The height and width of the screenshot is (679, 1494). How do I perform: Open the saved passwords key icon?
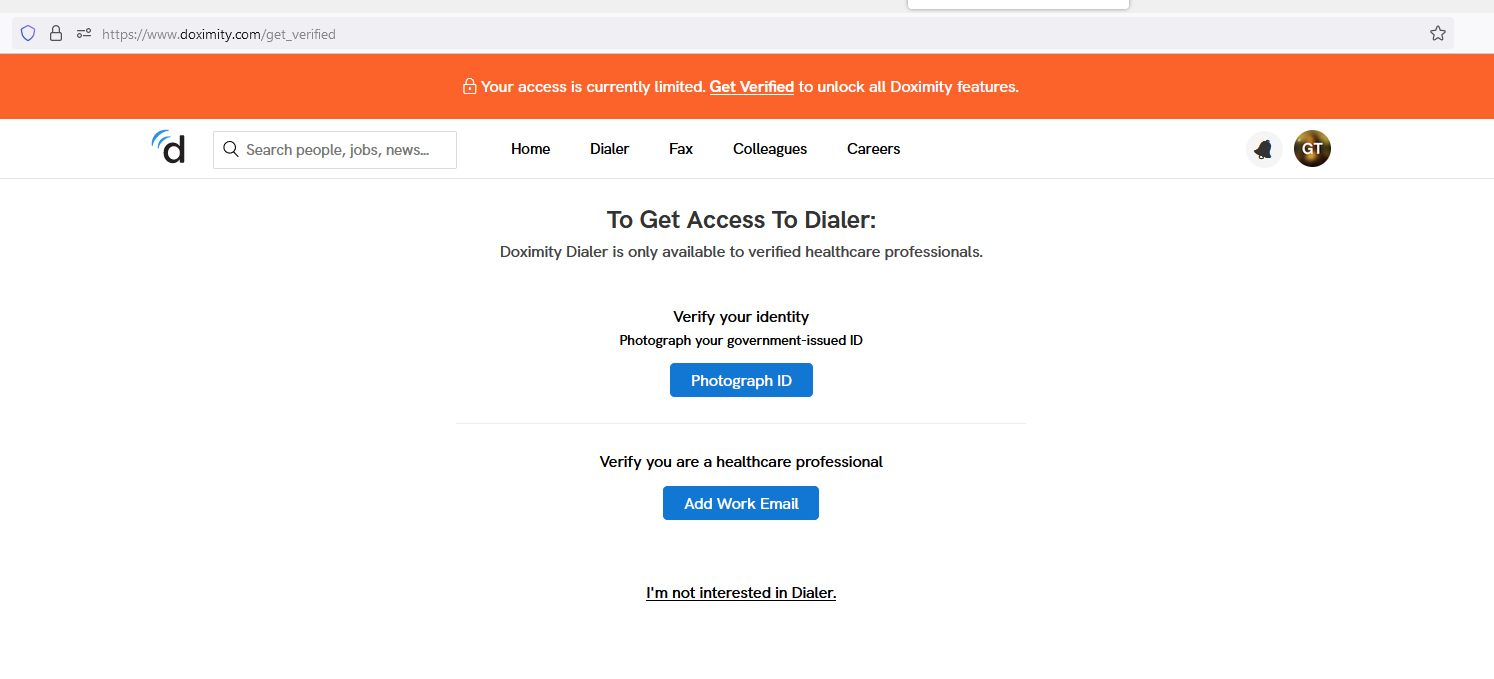[x=84, y=33]
